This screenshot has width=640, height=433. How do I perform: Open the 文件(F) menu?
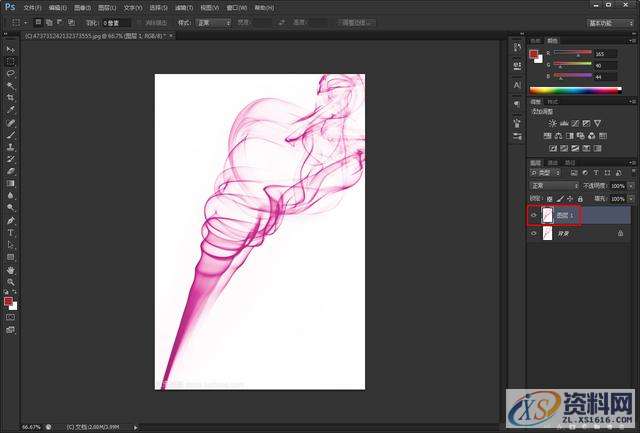coord(33,7)
